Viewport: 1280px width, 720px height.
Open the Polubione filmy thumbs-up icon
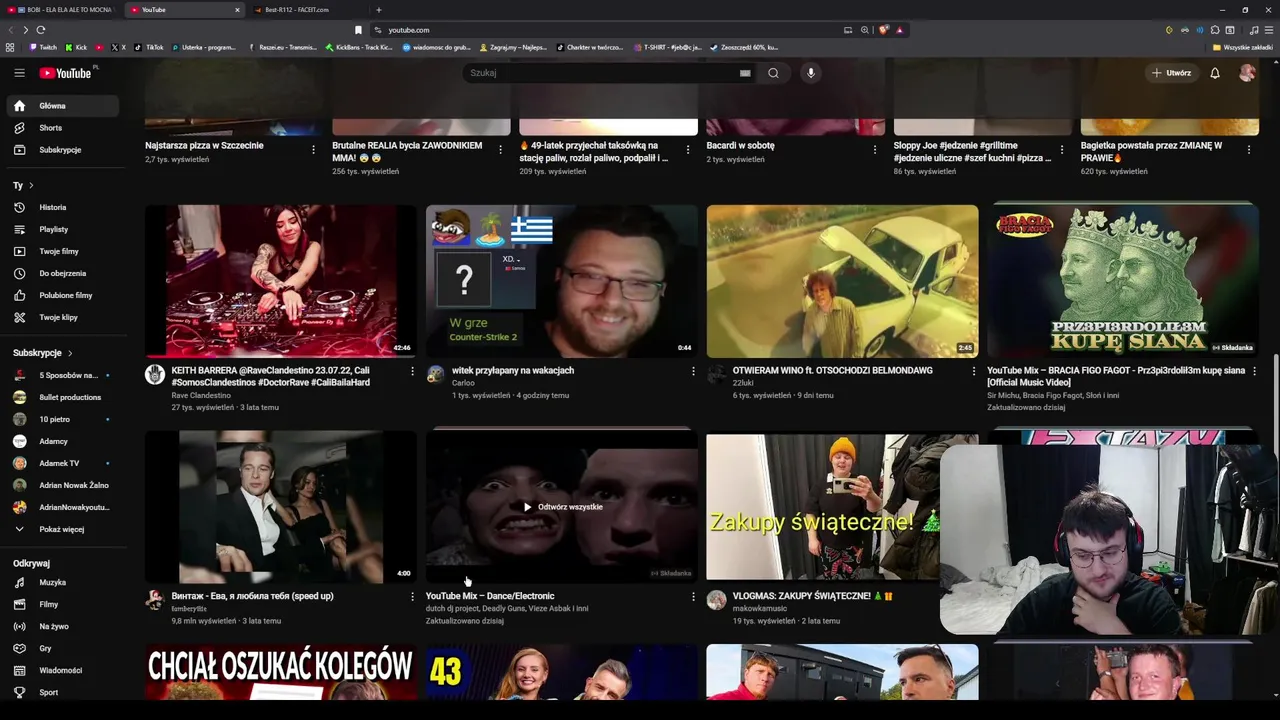point(19,296)
